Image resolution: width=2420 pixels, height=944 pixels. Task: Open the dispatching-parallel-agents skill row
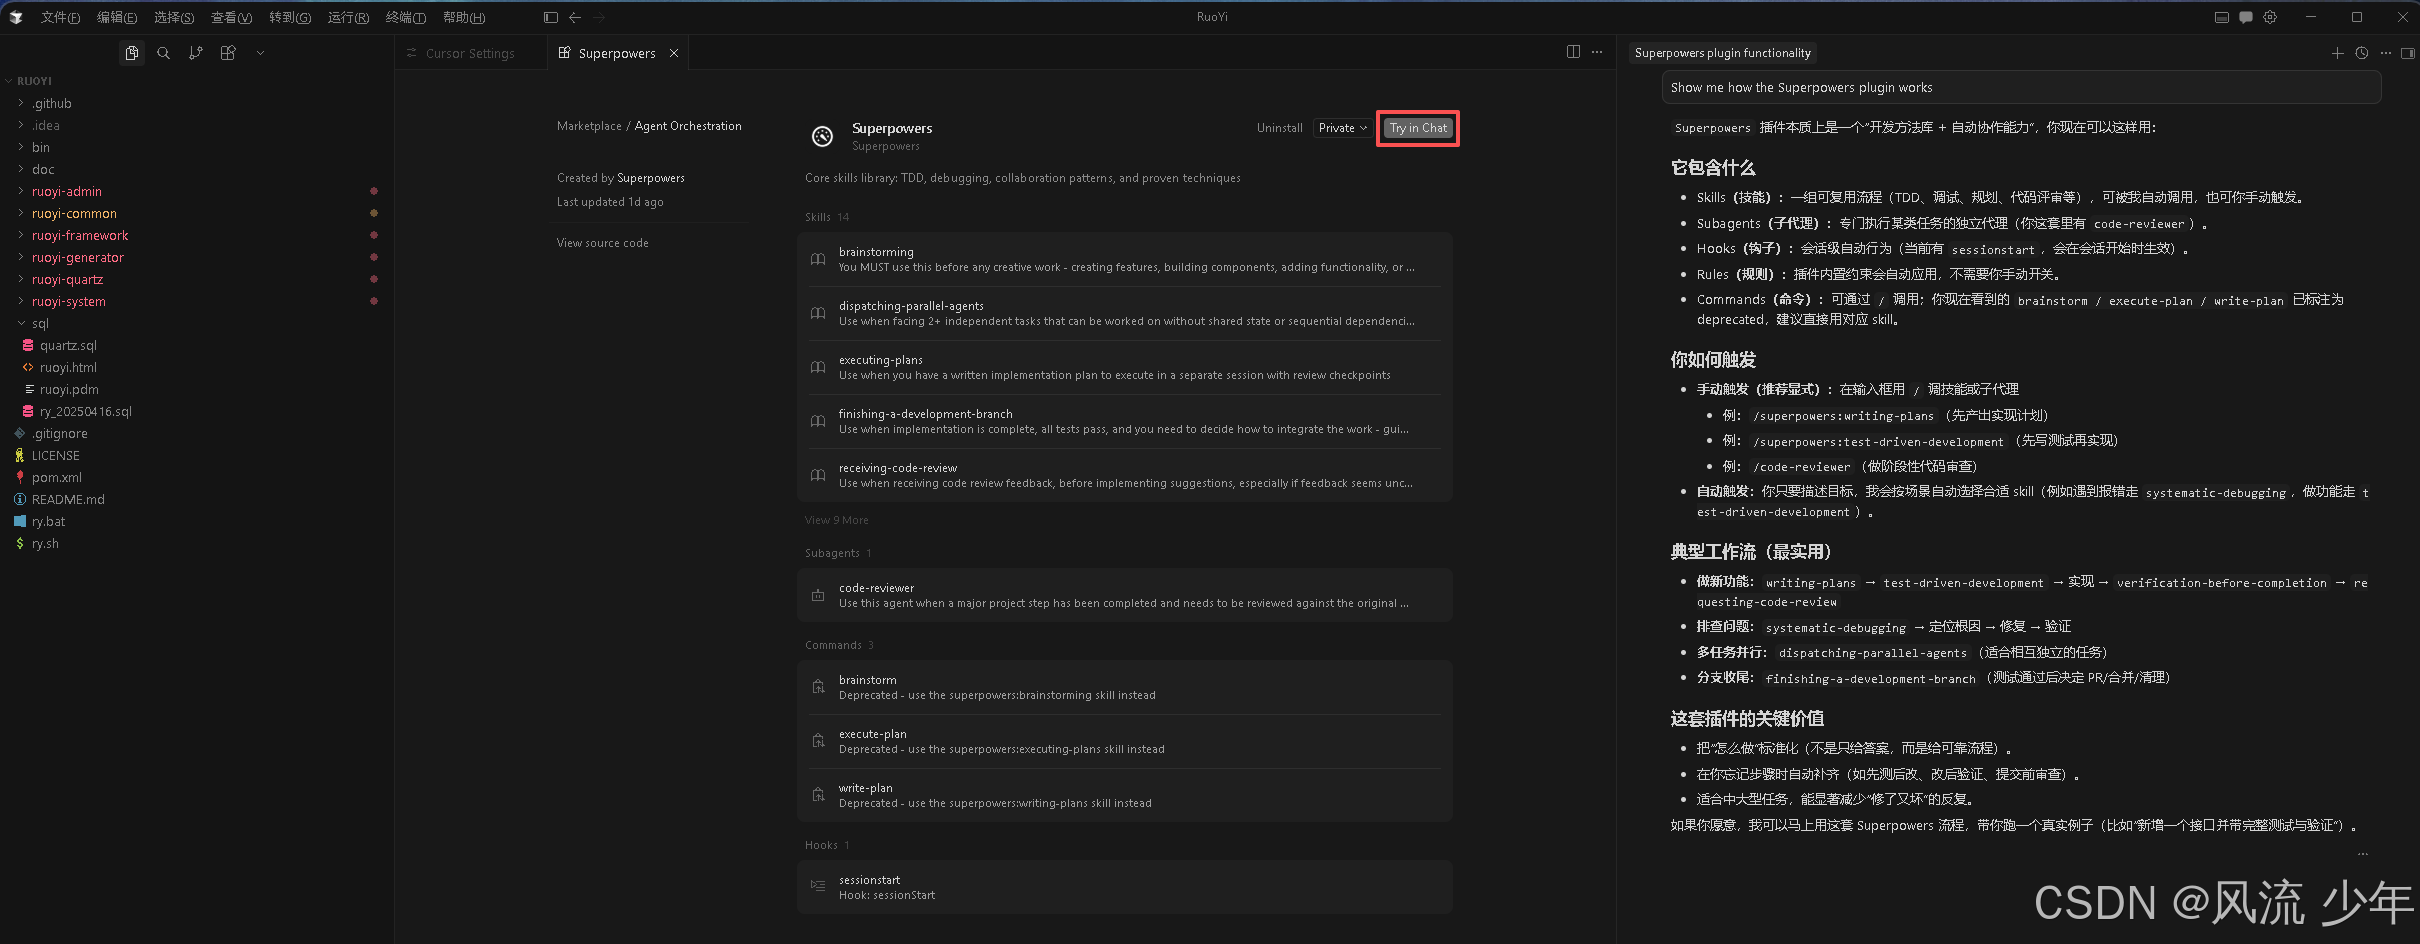[1125, 313]
